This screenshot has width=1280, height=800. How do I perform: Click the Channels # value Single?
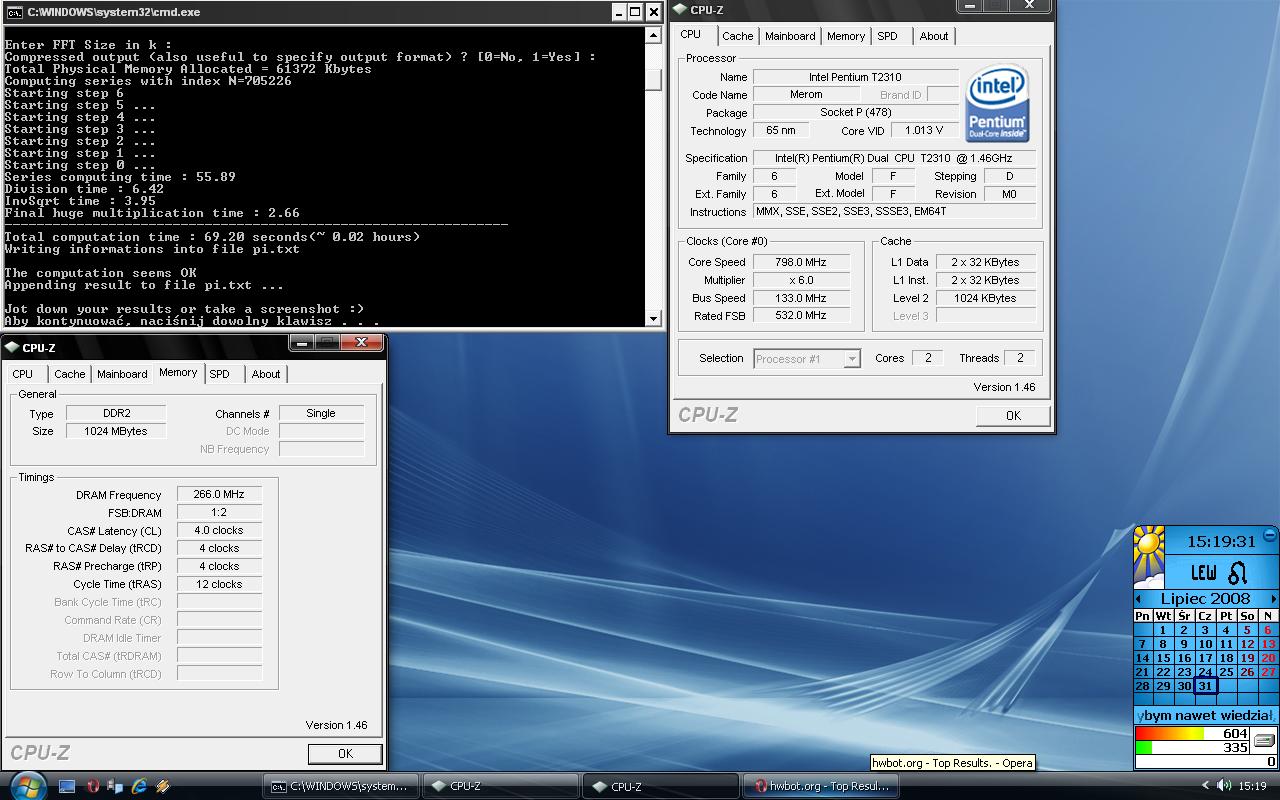(x=321, y=413)
